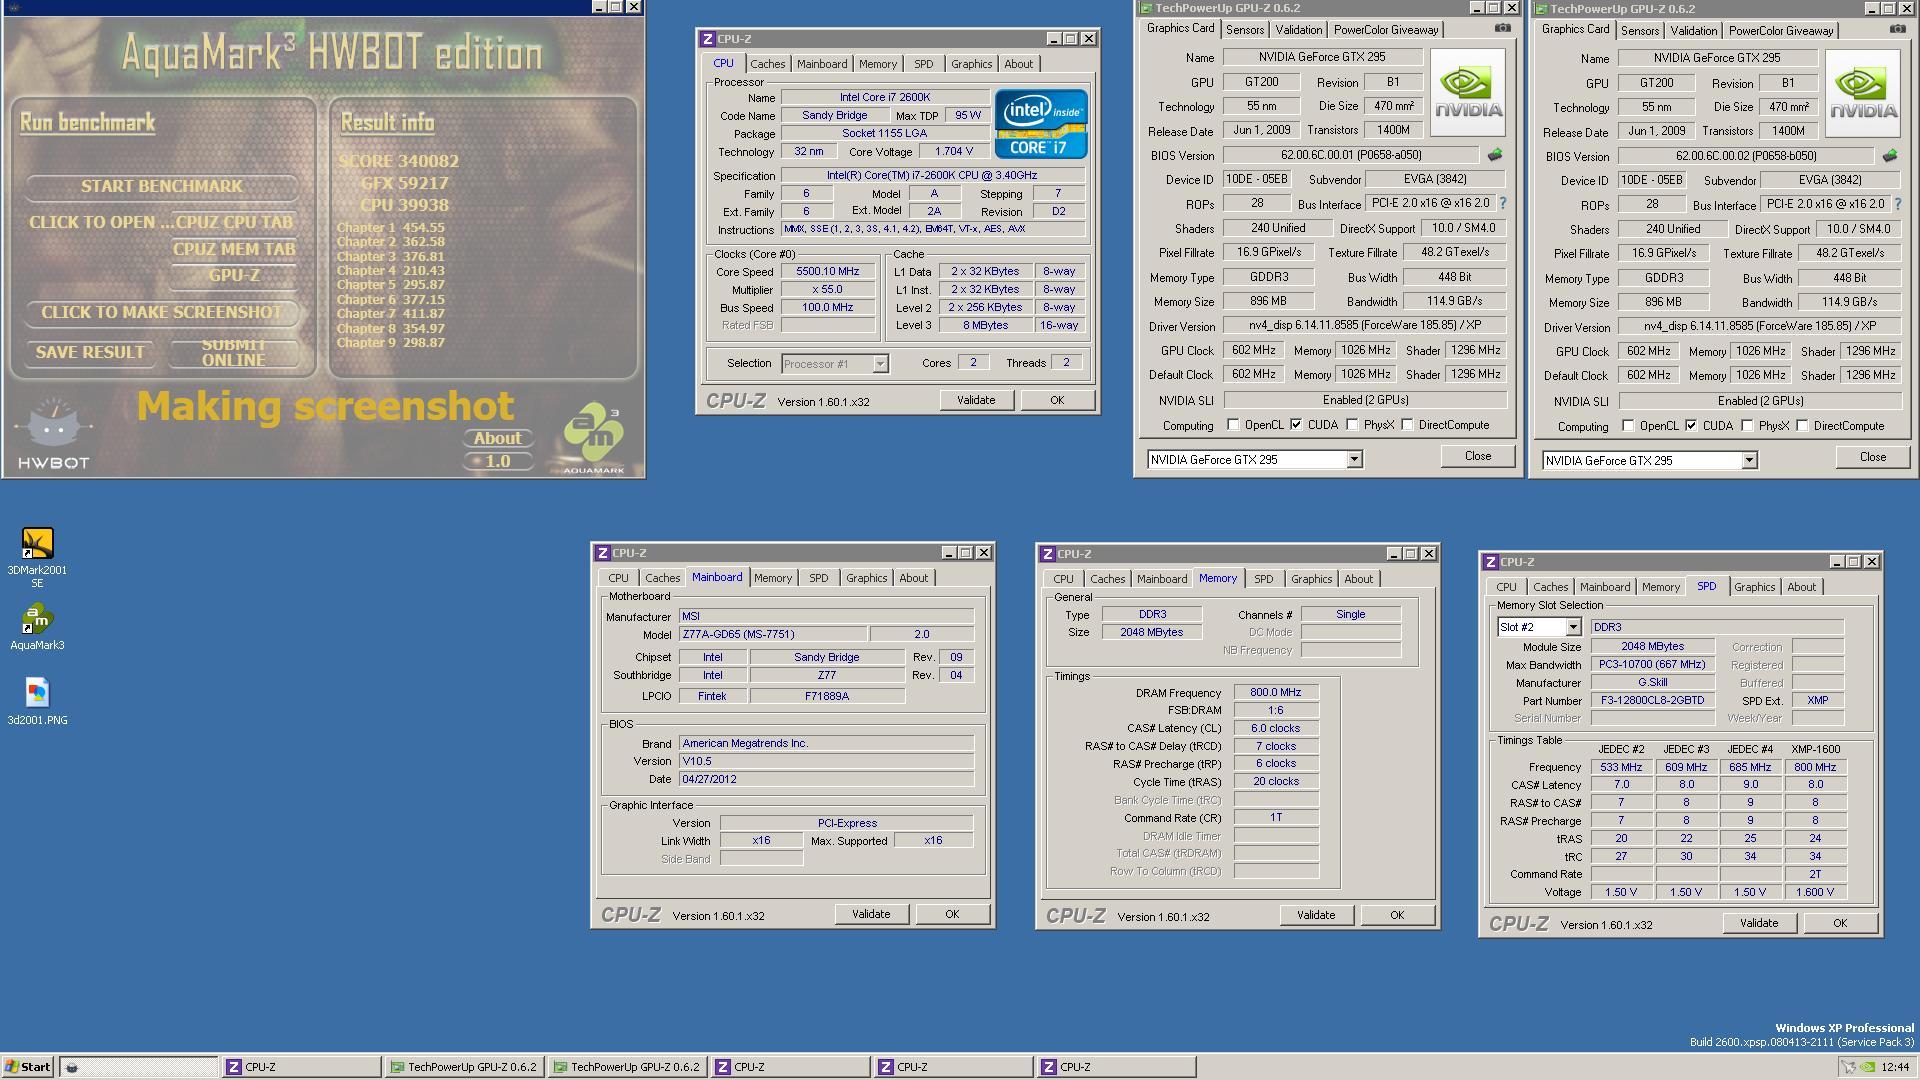Viewport: 1920px width, 1080px height.
Task: Click BIOS save chip icon in right GPU-Z
Action: [x=1890, y=156]
